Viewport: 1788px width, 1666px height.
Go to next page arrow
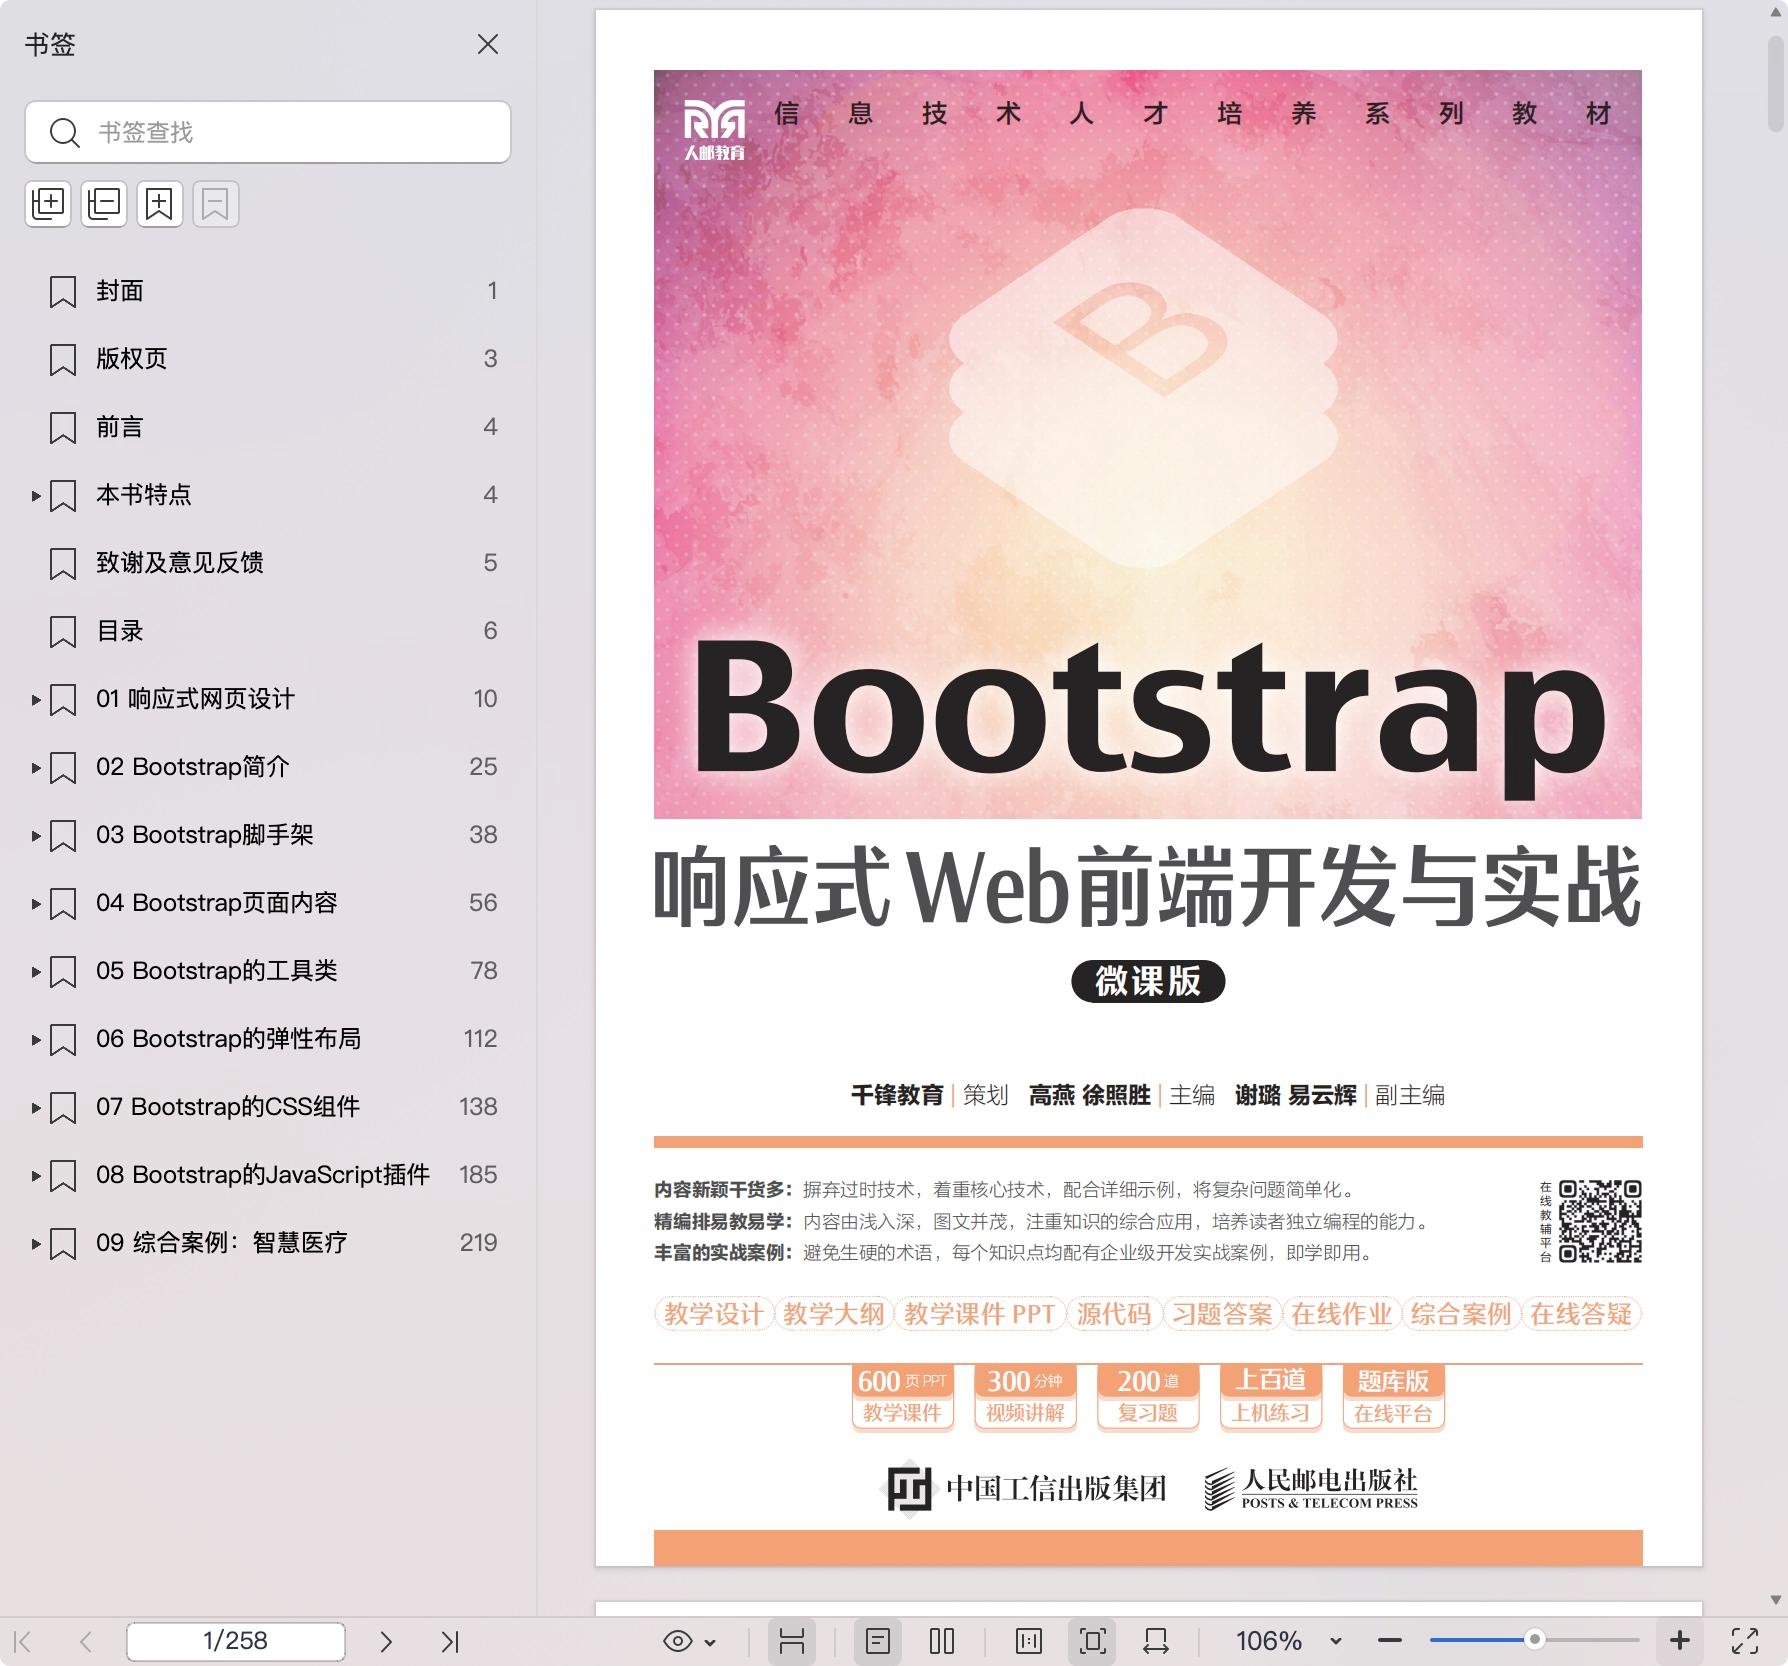click(x=386, y=1641)
